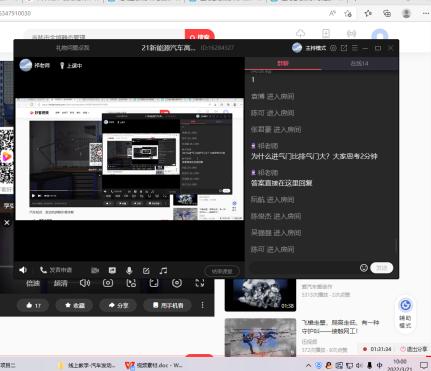431x371 pixels.
Task: Click the red search button
Action: click(200, 35)
